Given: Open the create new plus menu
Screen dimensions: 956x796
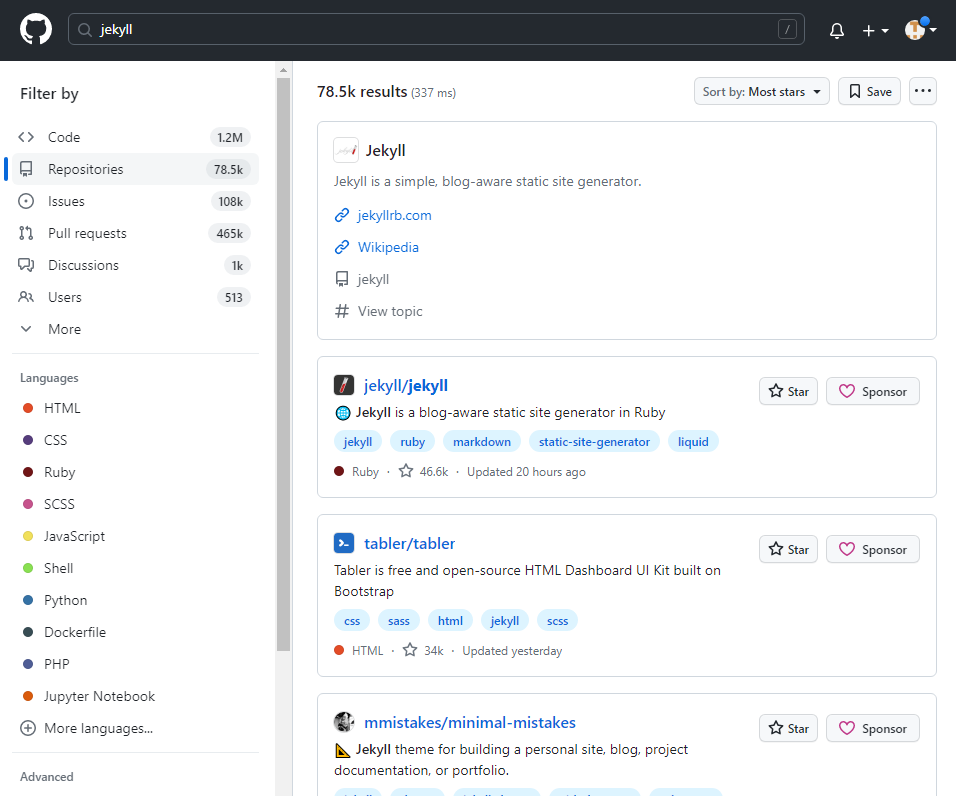Looking at the screenshot, I should 875,30.
